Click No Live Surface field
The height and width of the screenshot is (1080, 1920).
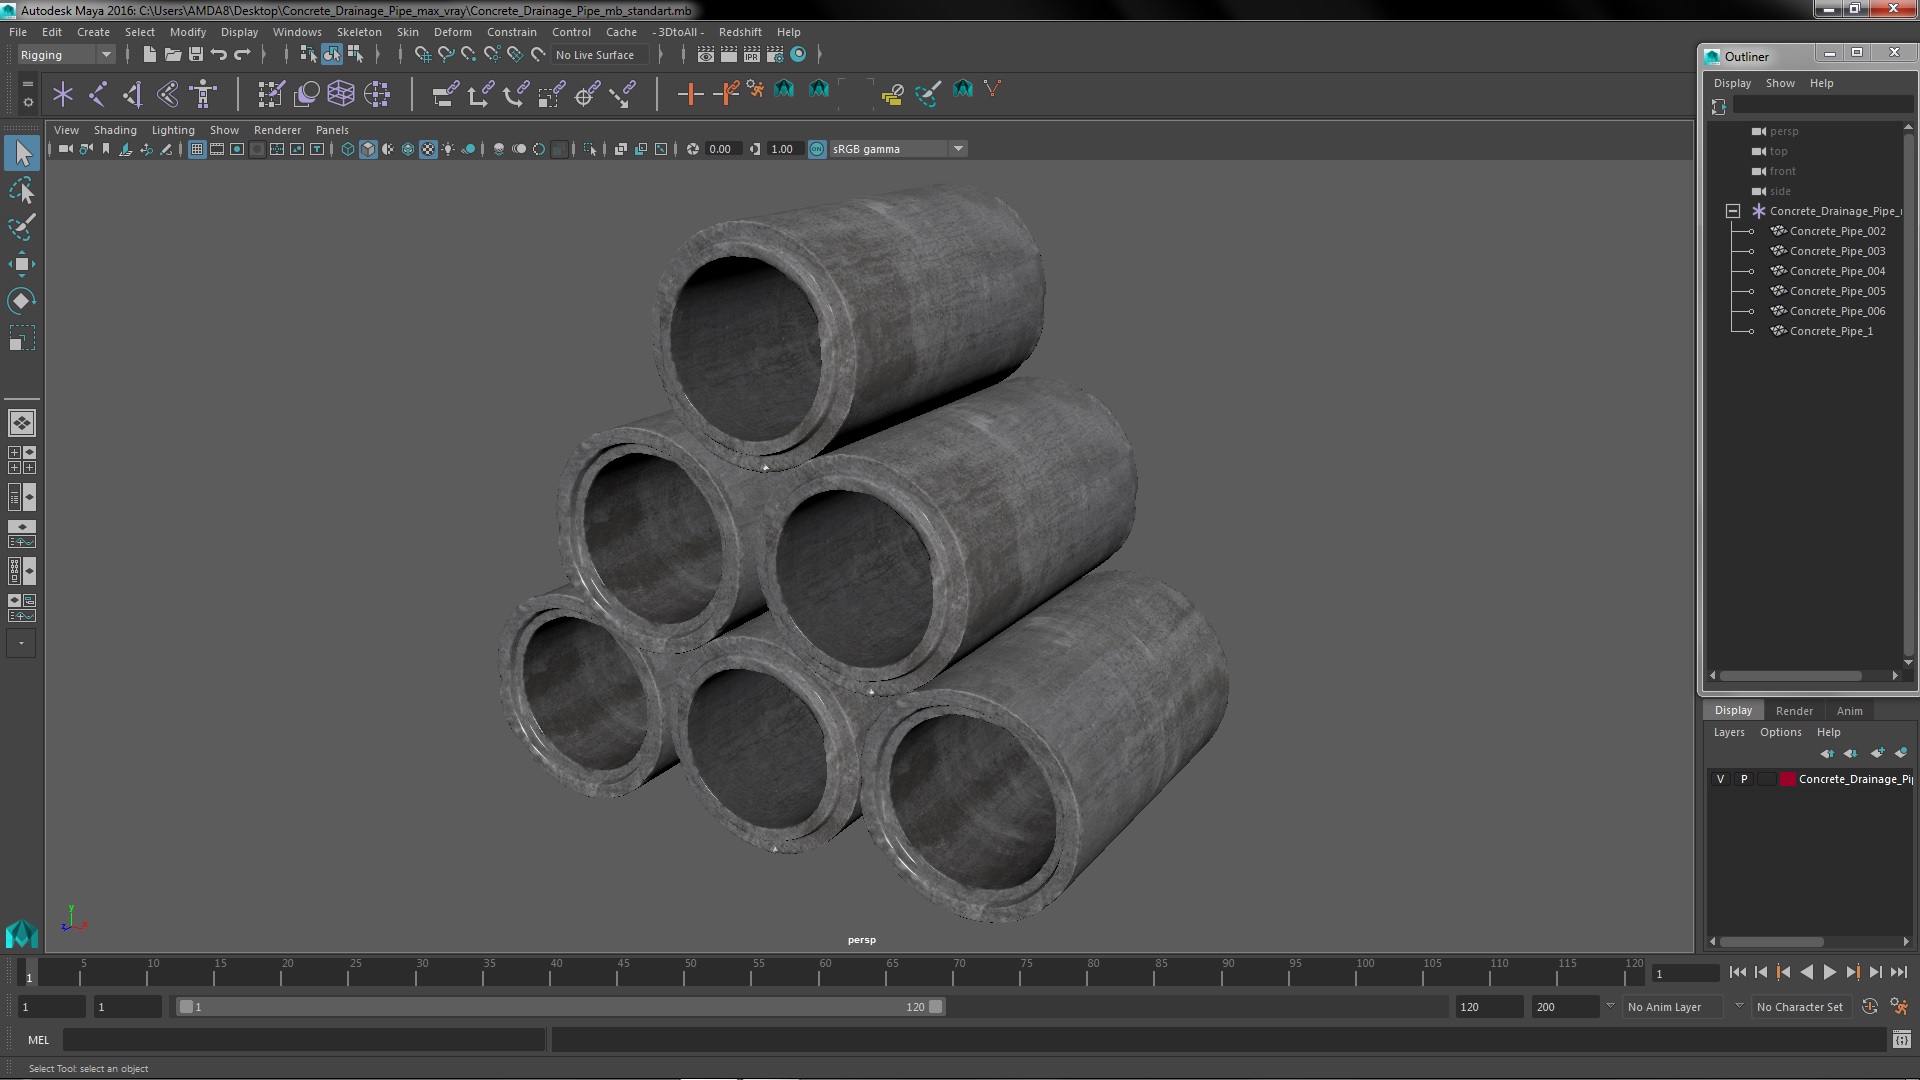pyautogui.click(x=600, y=55)
